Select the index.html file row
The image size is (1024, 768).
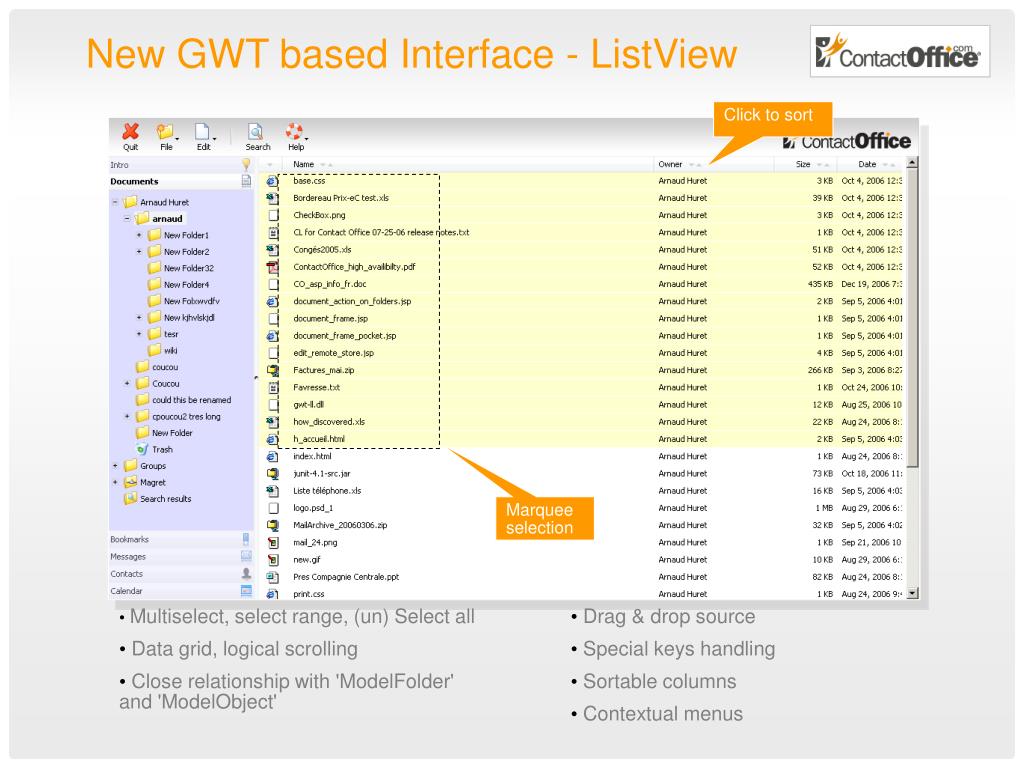tap(312, 456)
